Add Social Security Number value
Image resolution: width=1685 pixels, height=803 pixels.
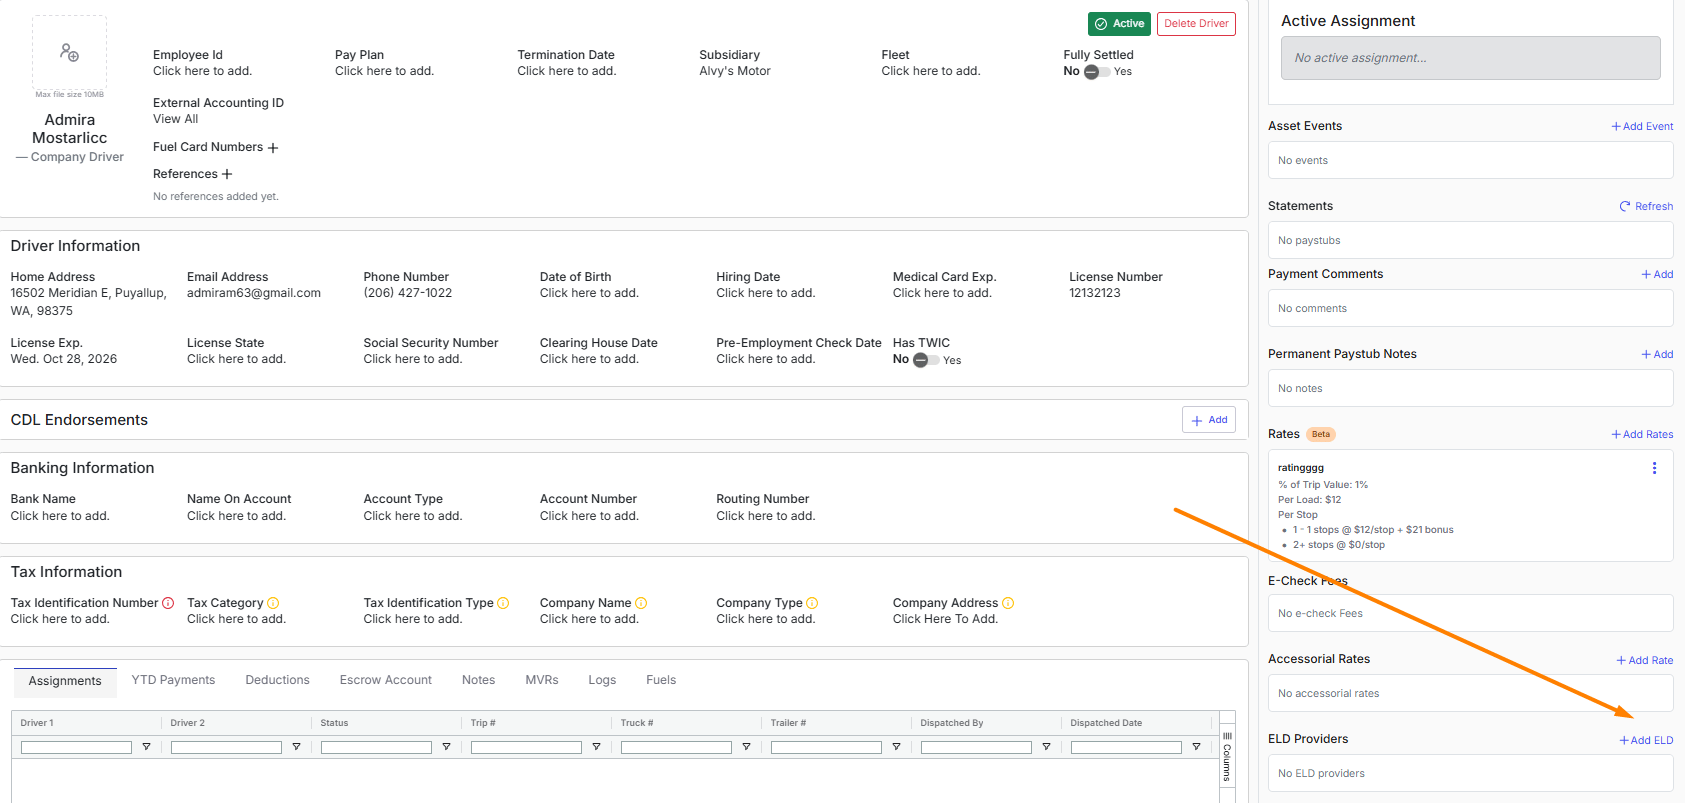click(x=413, y=359)
